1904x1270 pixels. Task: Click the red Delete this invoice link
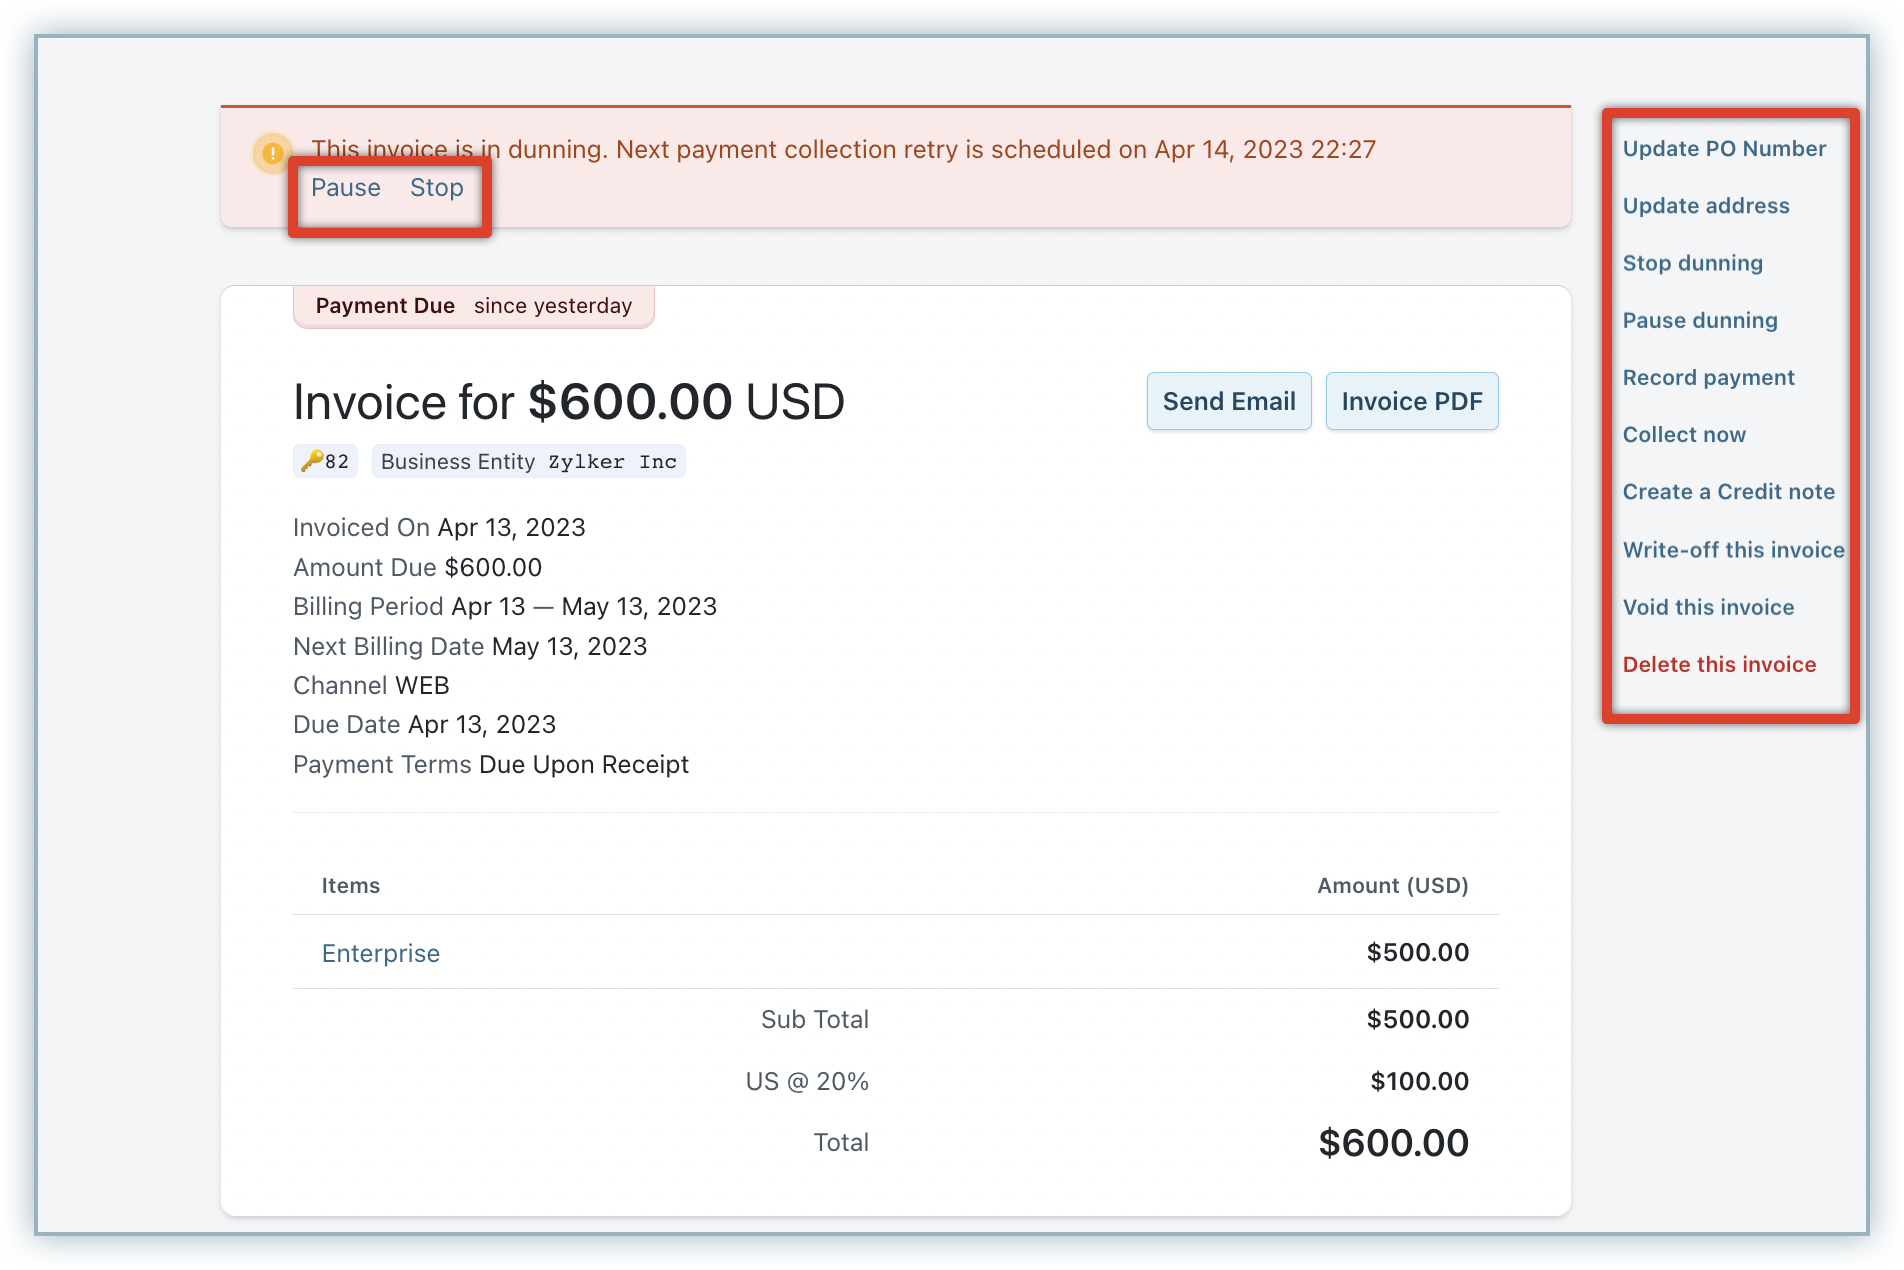pos(1719,665)
